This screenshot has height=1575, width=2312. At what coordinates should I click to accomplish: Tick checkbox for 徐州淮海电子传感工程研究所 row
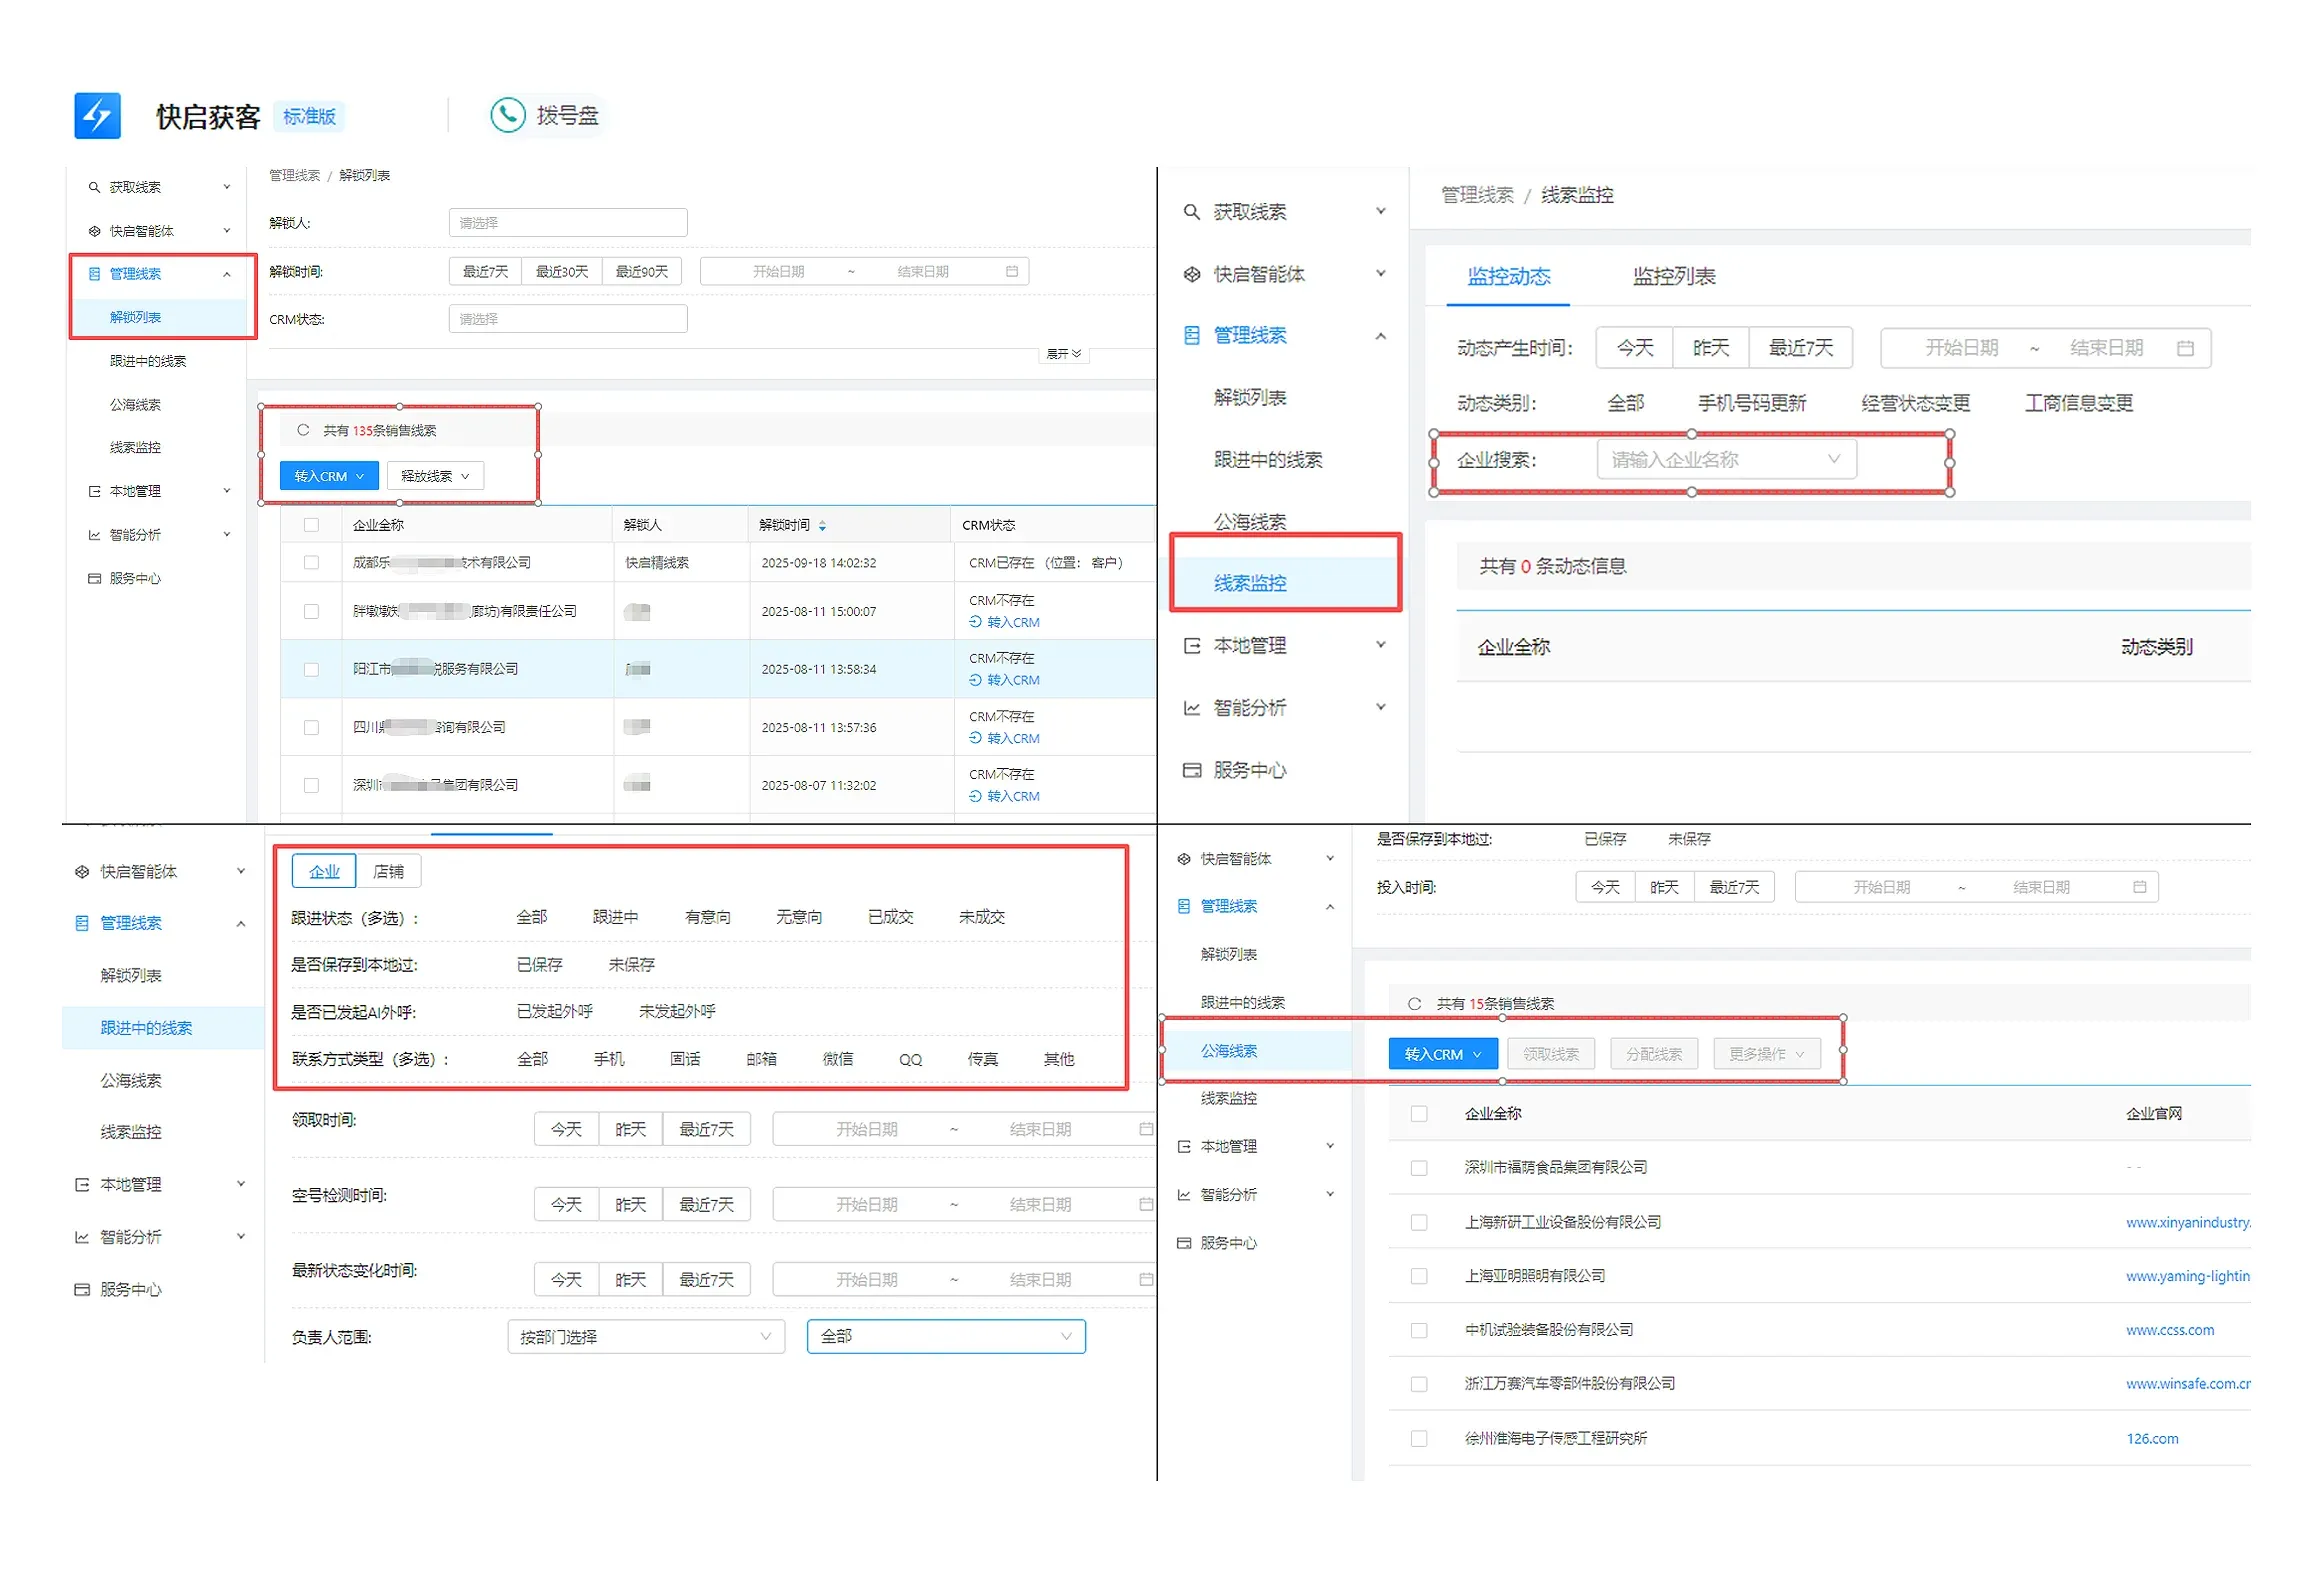point(1418,1438)
